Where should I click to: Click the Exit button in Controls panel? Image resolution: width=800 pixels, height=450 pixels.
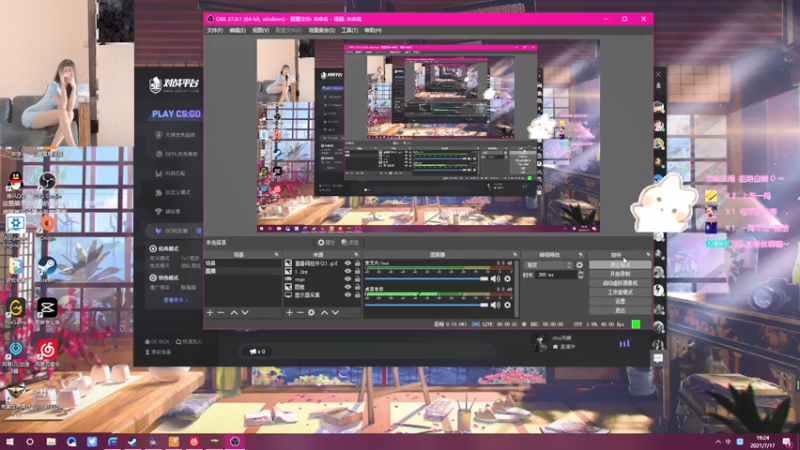(620, 310)
